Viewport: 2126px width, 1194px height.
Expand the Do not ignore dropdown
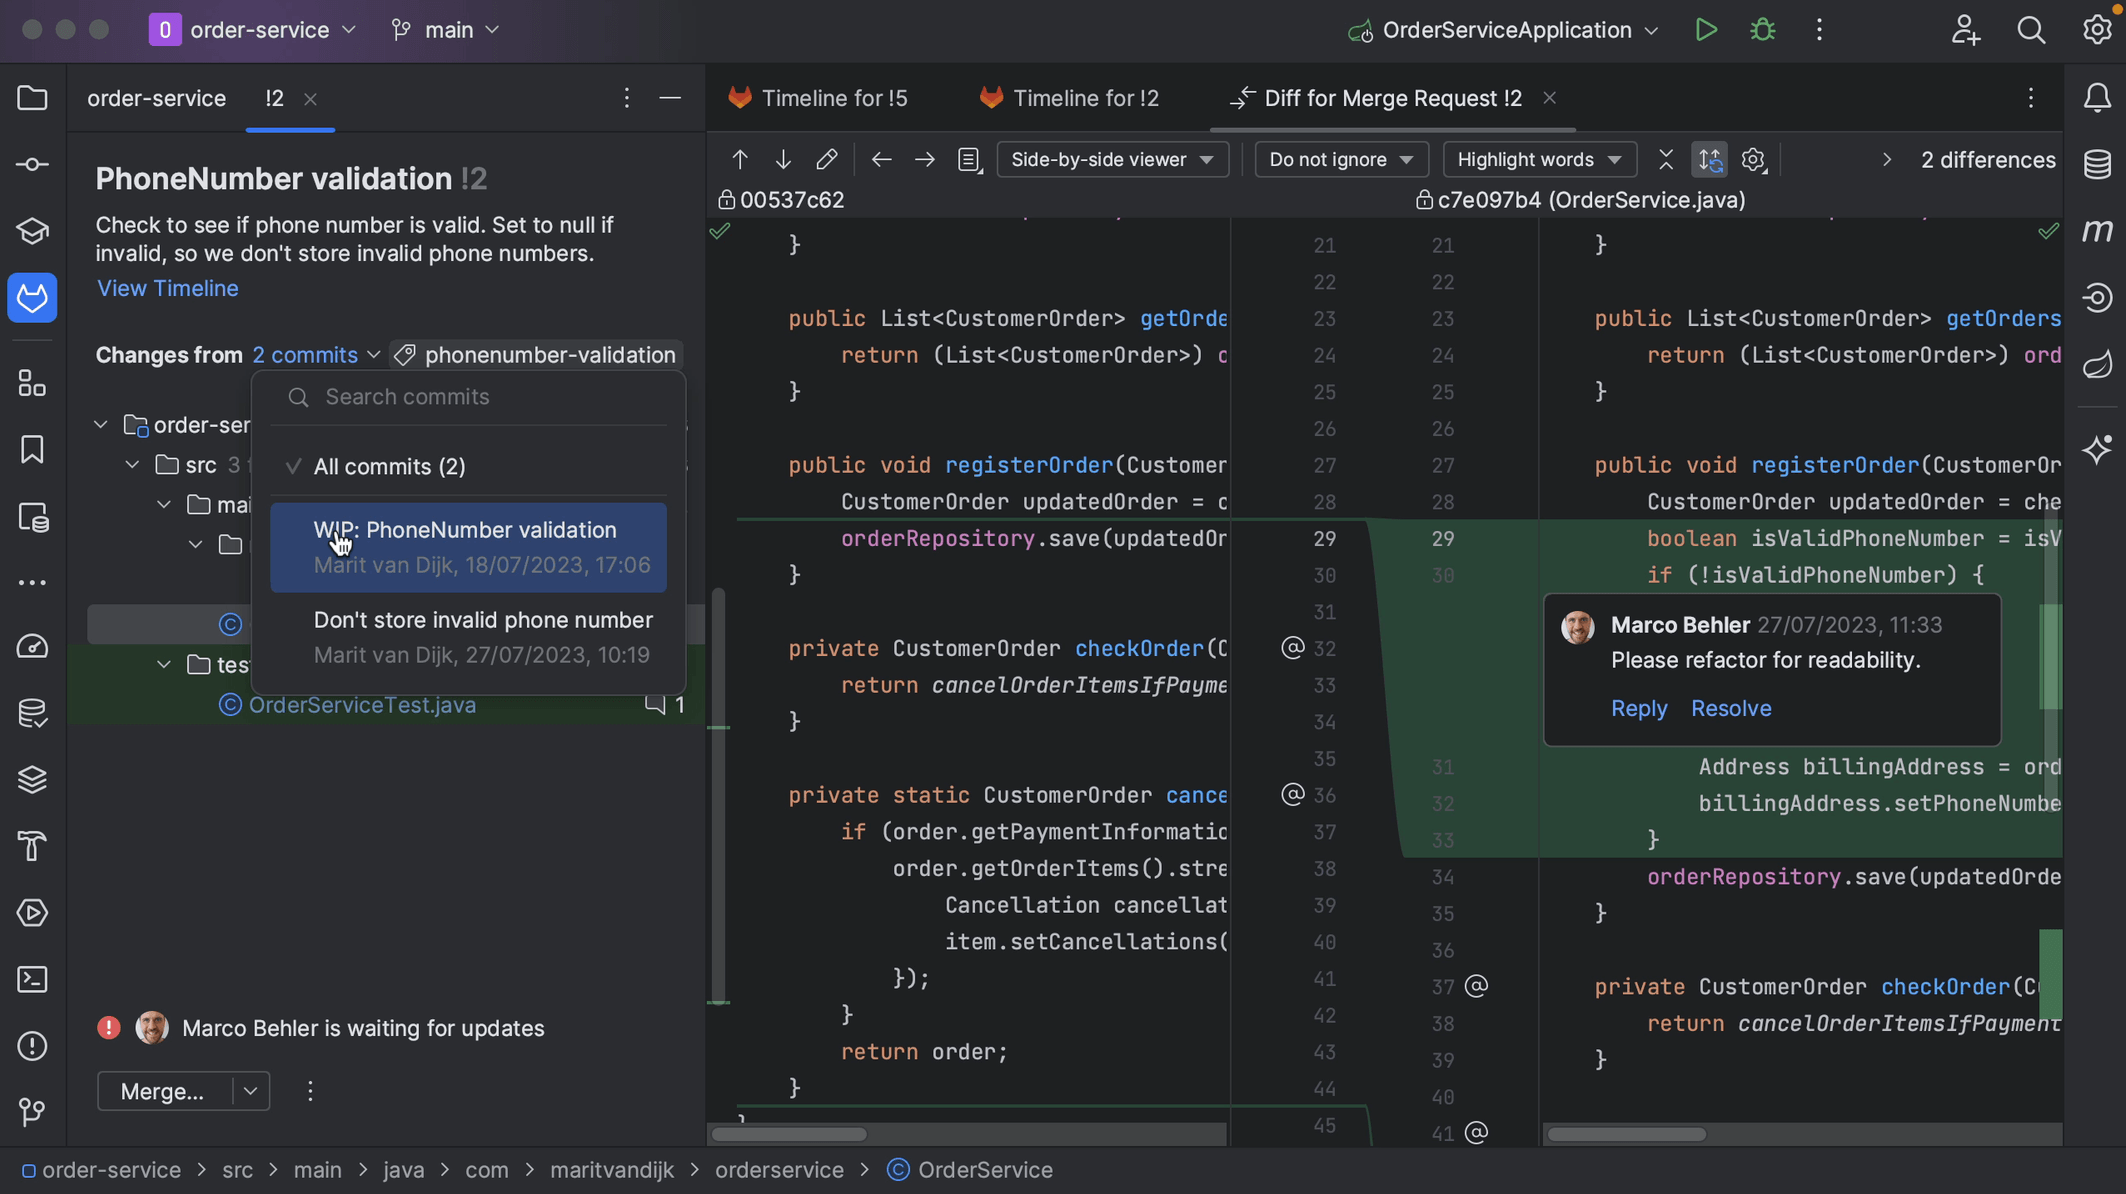pos(1339,161)
